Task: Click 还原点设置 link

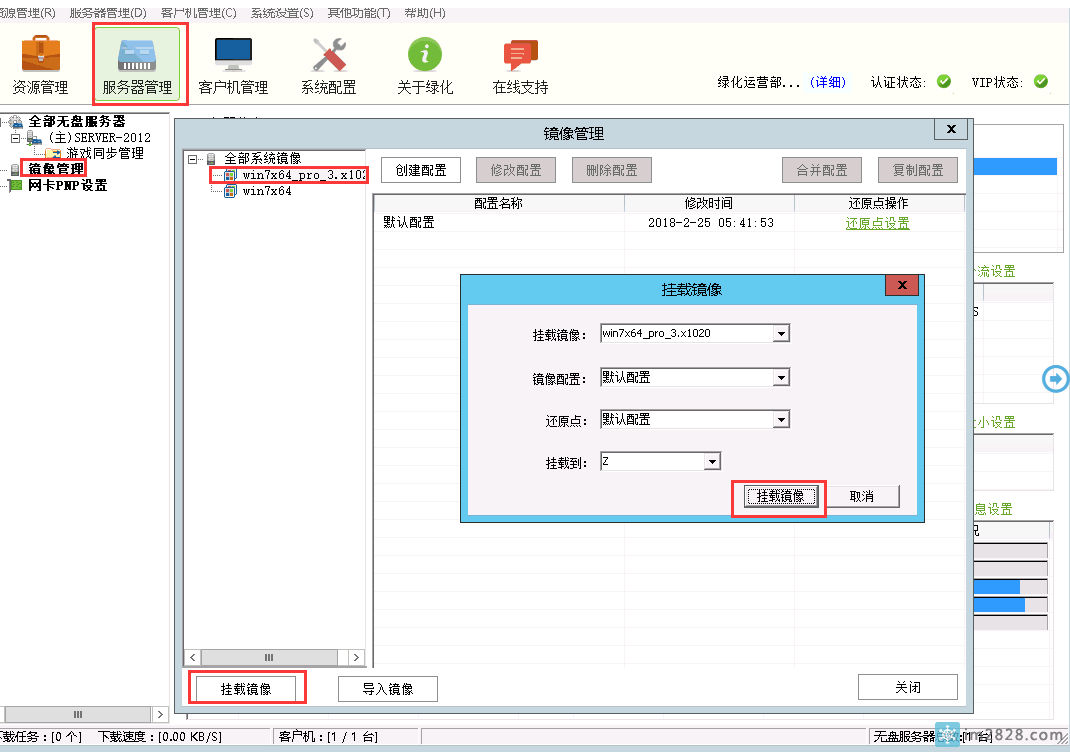Action: click(877, 223)
